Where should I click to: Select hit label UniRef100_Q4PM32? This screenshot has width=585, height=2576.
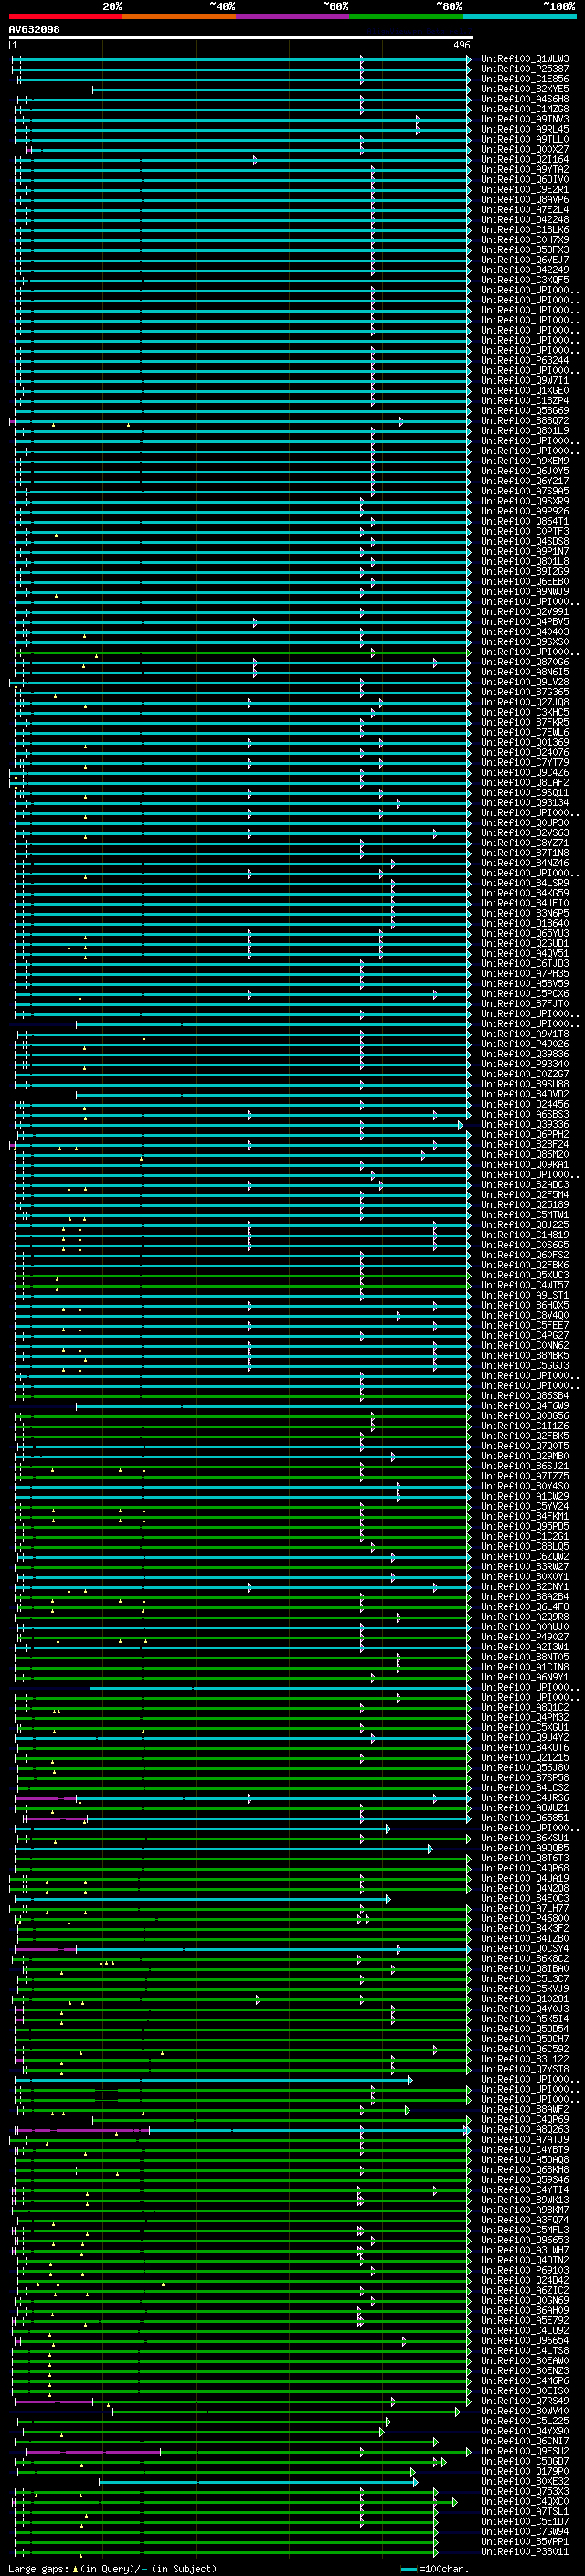[x=525, y=1717]
